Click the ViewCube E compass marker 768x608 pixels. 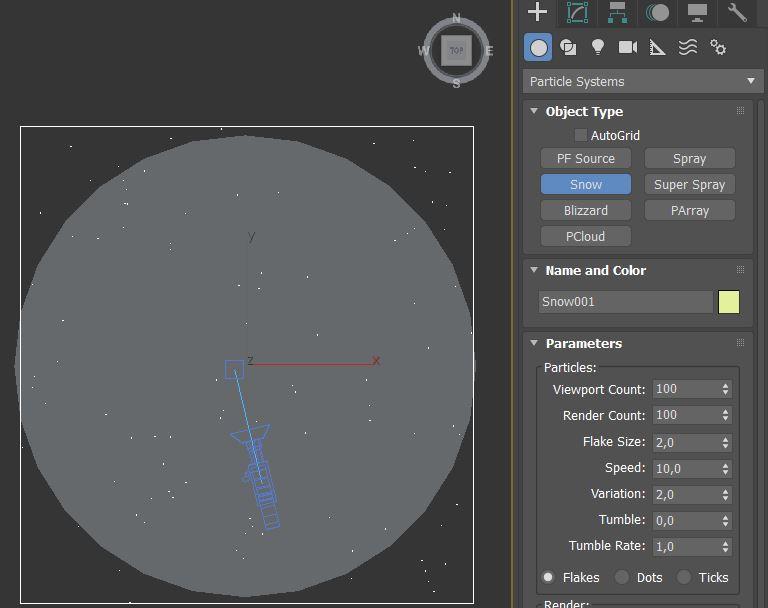(489, 50)
